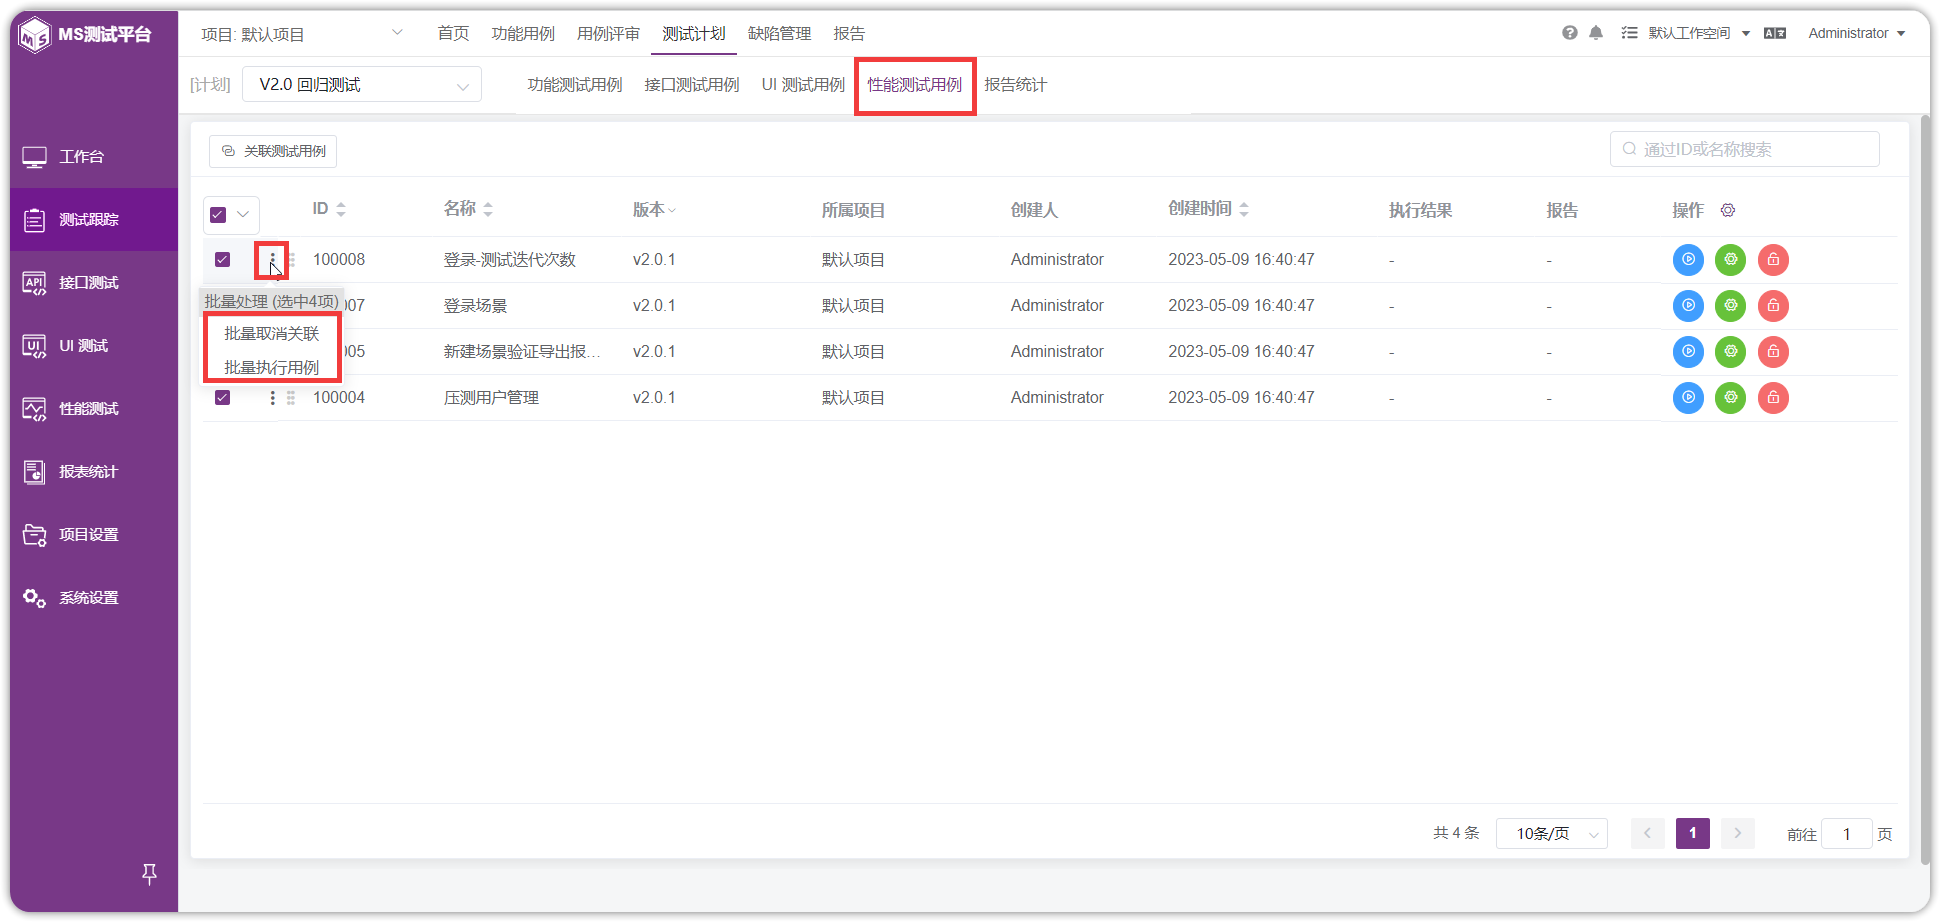This screenshot has width=1940, height=922.
Task: Go to 缺陷管理 in the top navigation
Action: [x=780, y=34]
